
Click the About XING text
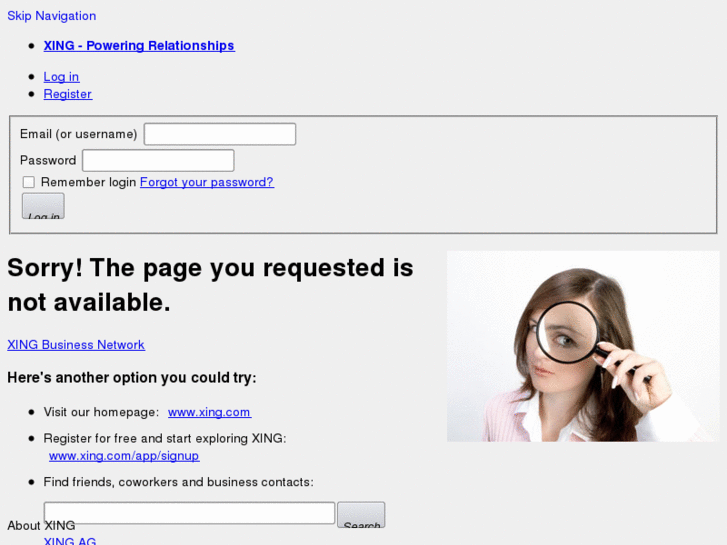tap(41, 526)
